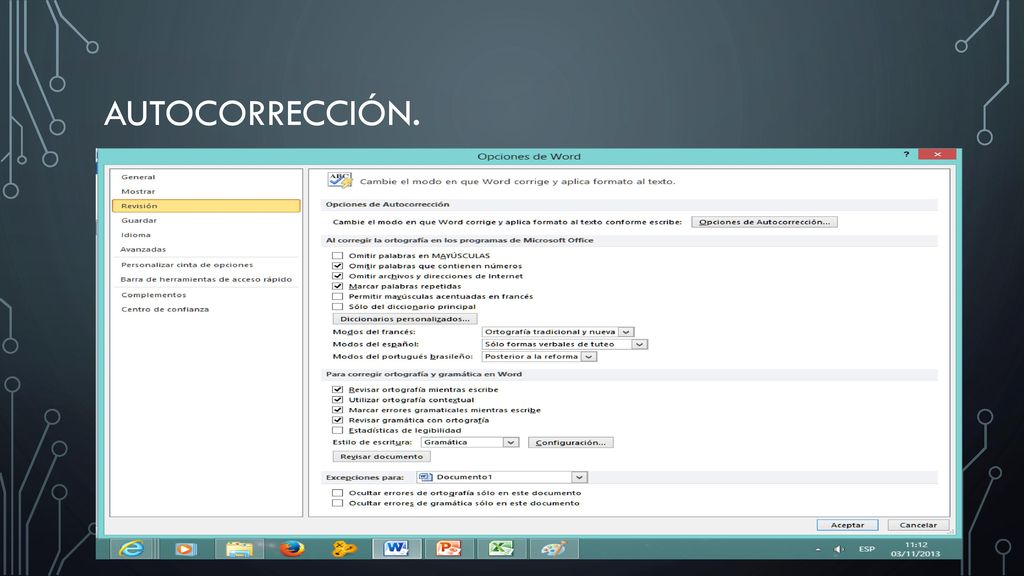Open Estilo de escritura dropdown
The width and height of the screenshot is (1024, 576).
[x=511, y=442]
